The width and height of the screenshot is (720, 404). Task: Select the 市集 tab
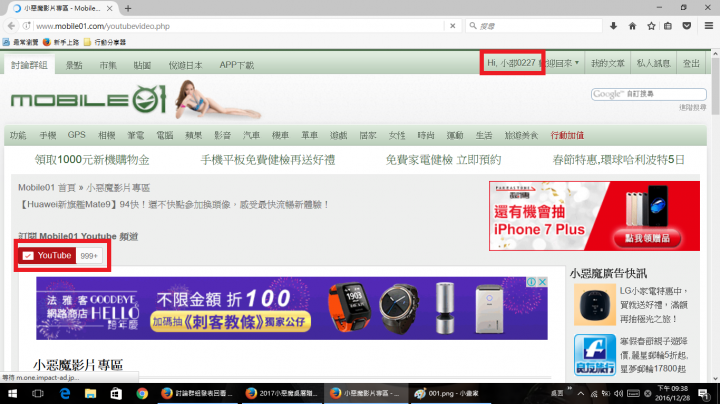(x=108, y=65)
